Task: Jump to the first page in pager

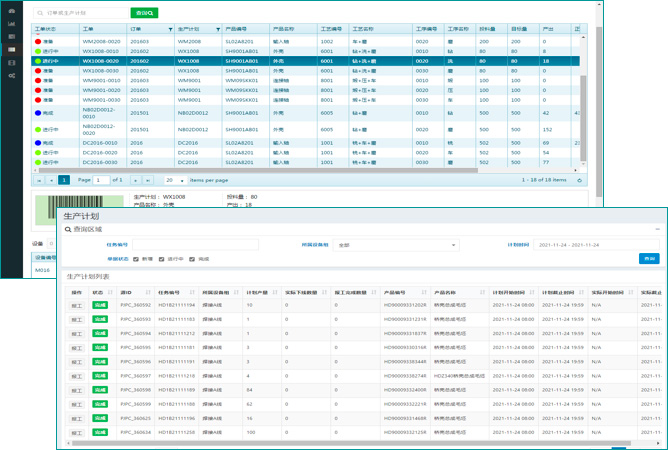Action: tap(40, 180)
